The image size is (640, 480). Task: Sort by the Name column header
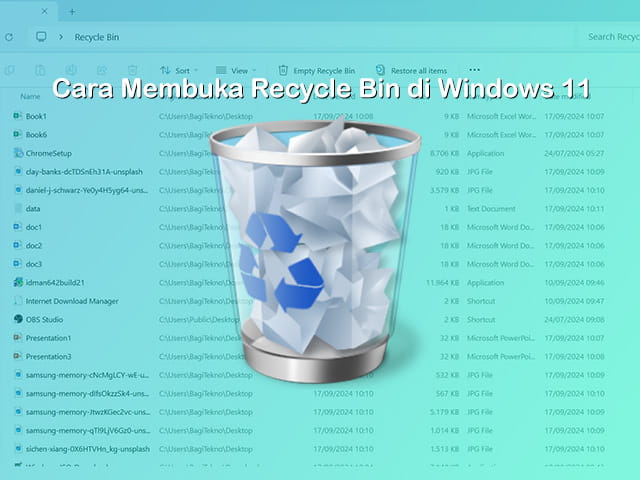[x=30, y=97]
